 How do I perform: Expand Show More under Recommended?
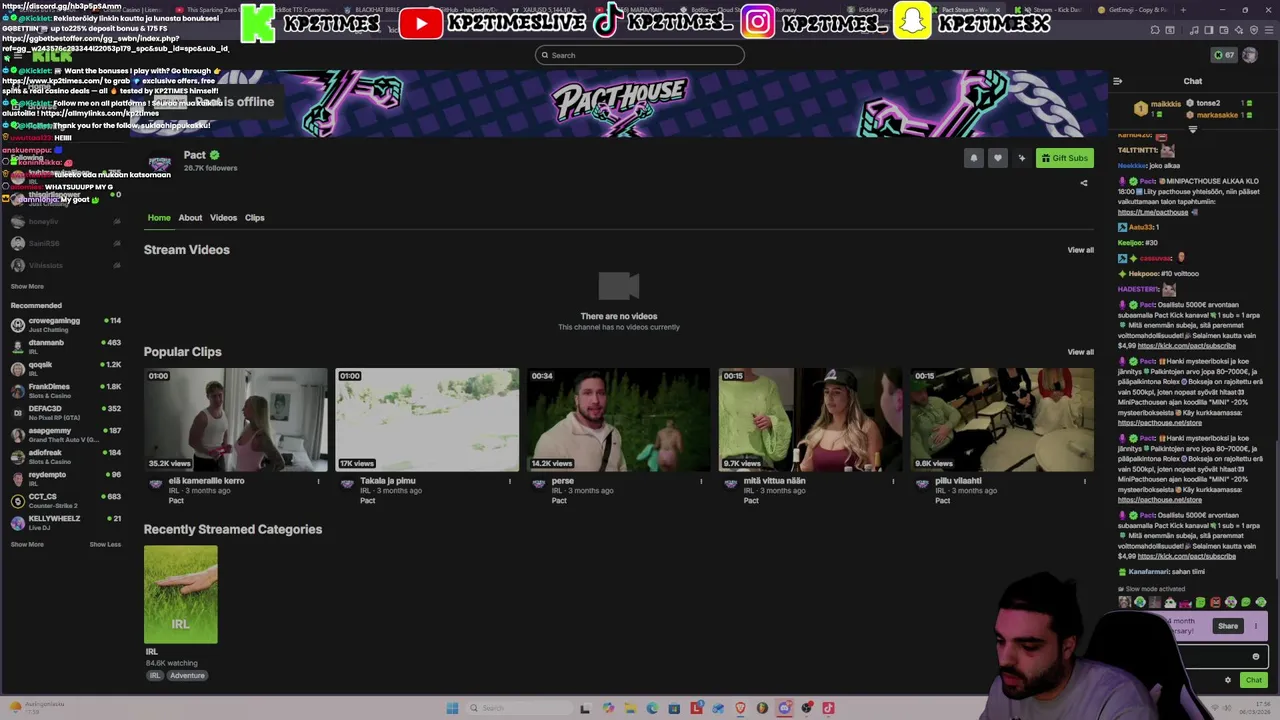27,544
